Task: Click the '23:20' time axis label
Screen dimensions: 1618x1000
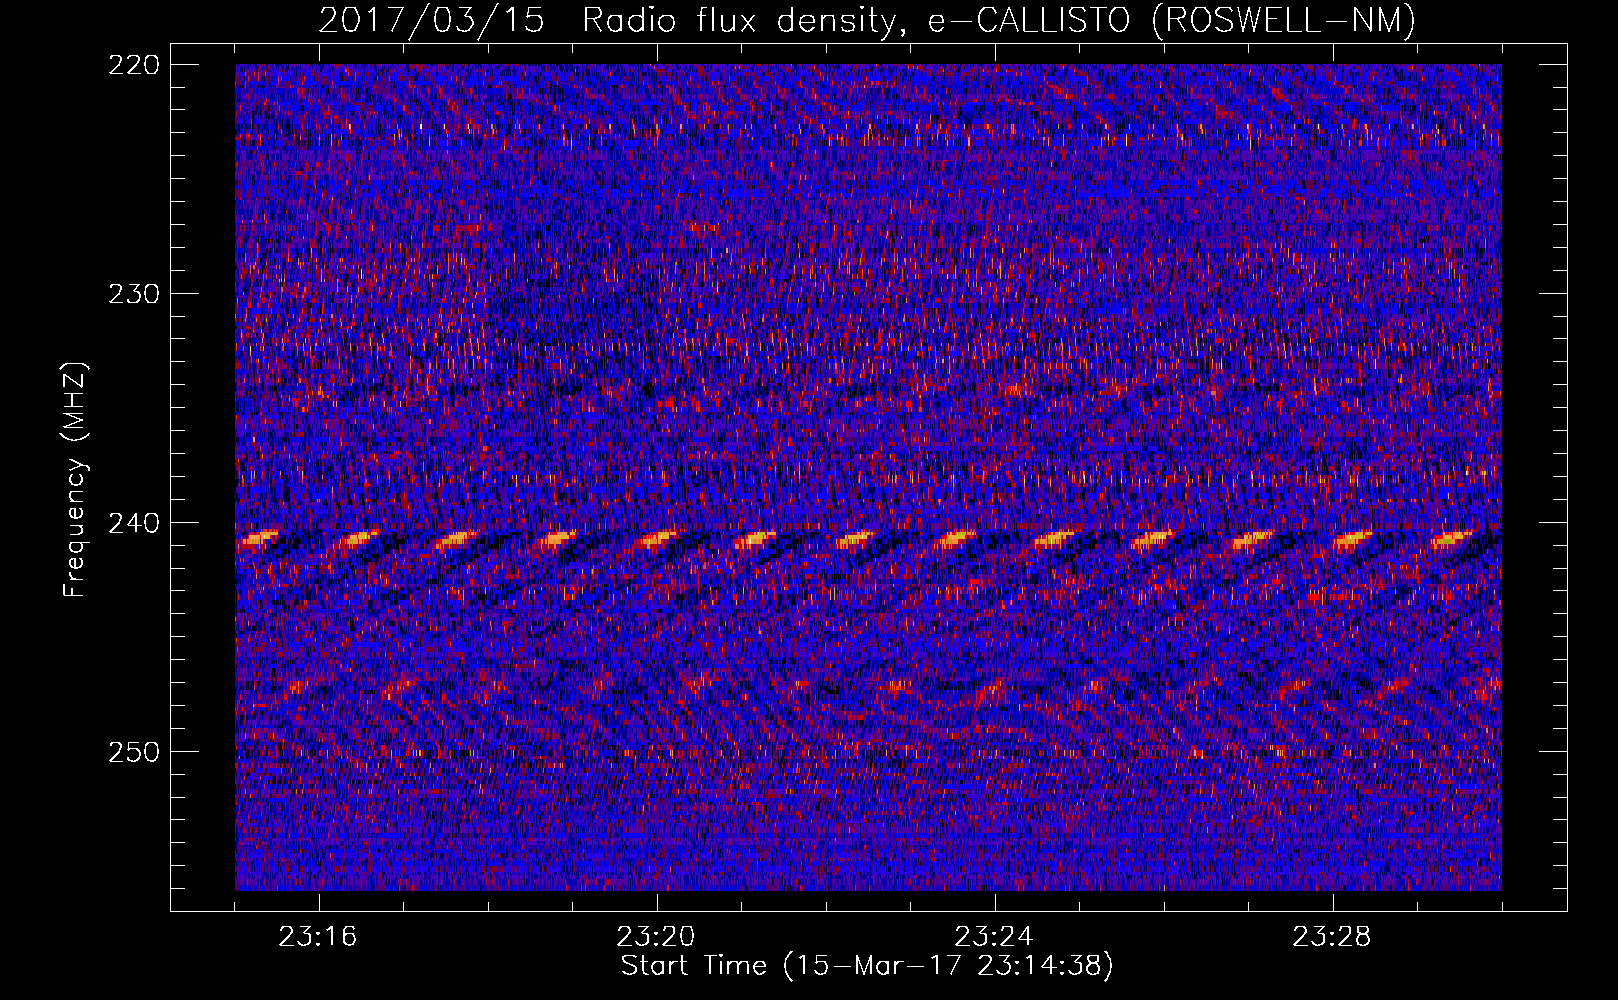Action: [x=656, y=937]
